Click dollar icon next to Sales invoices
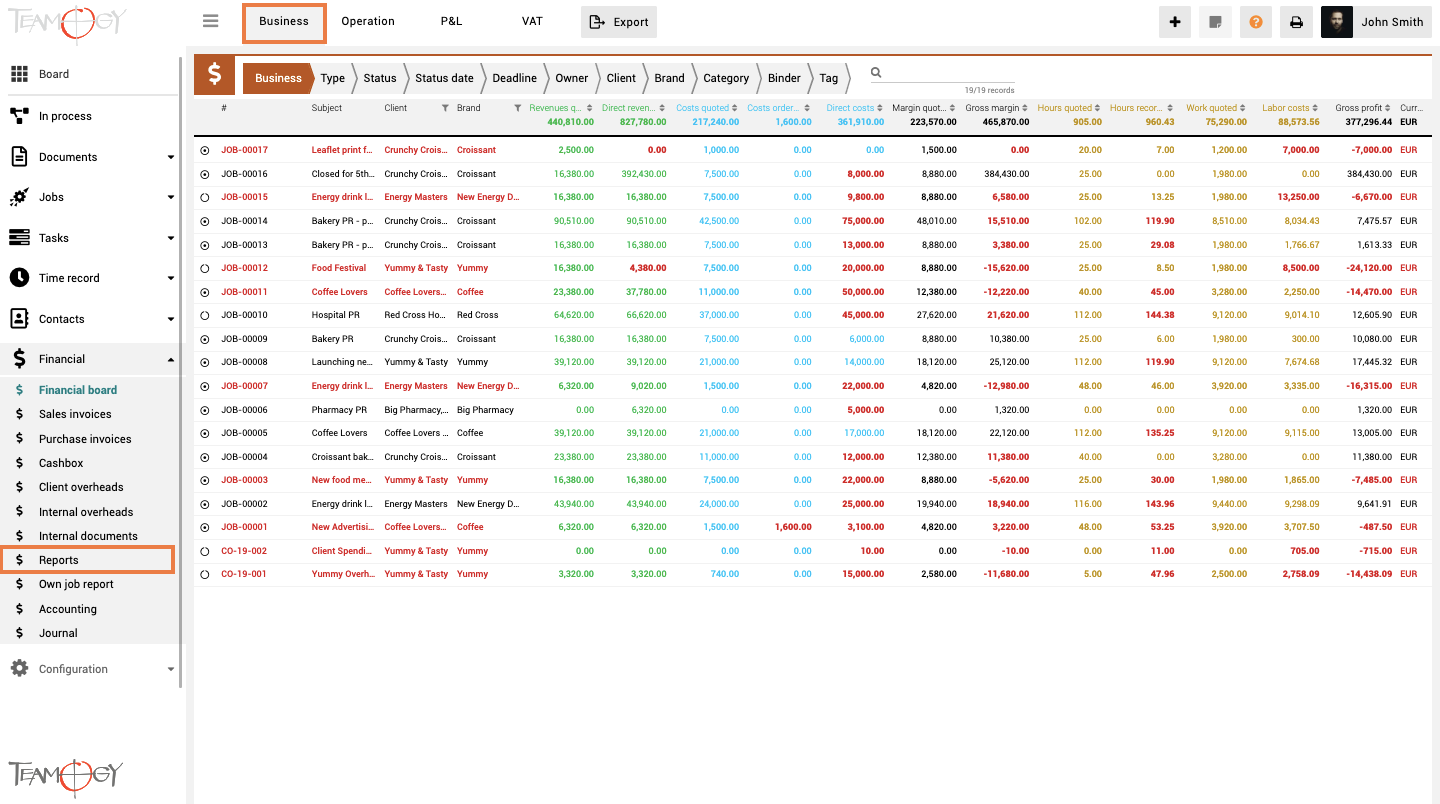This screenshot has height=804, width=1440. 19,414
